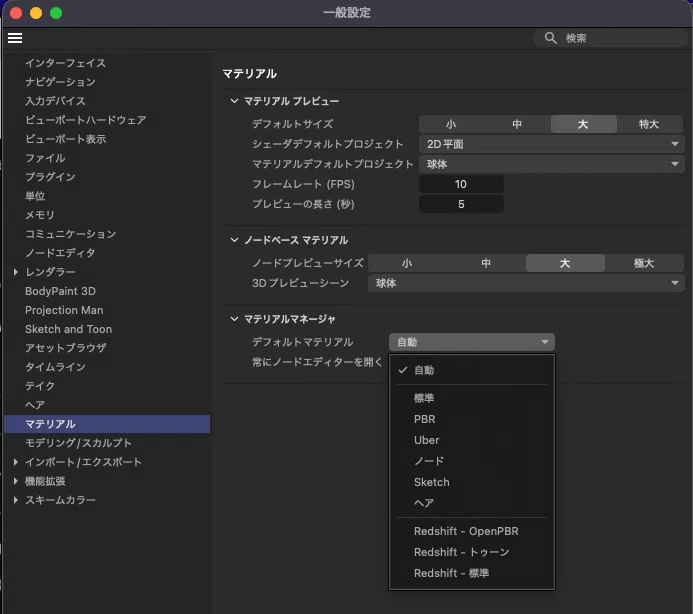Expand the レンダラー tree item

point(16,272)
